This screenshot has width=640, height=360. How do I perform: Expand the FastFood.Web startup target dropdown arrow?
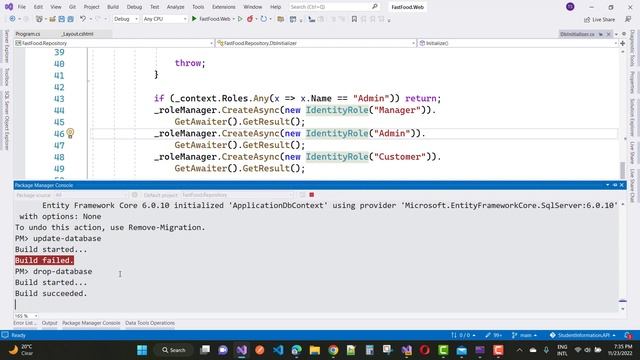coord(234,19)
